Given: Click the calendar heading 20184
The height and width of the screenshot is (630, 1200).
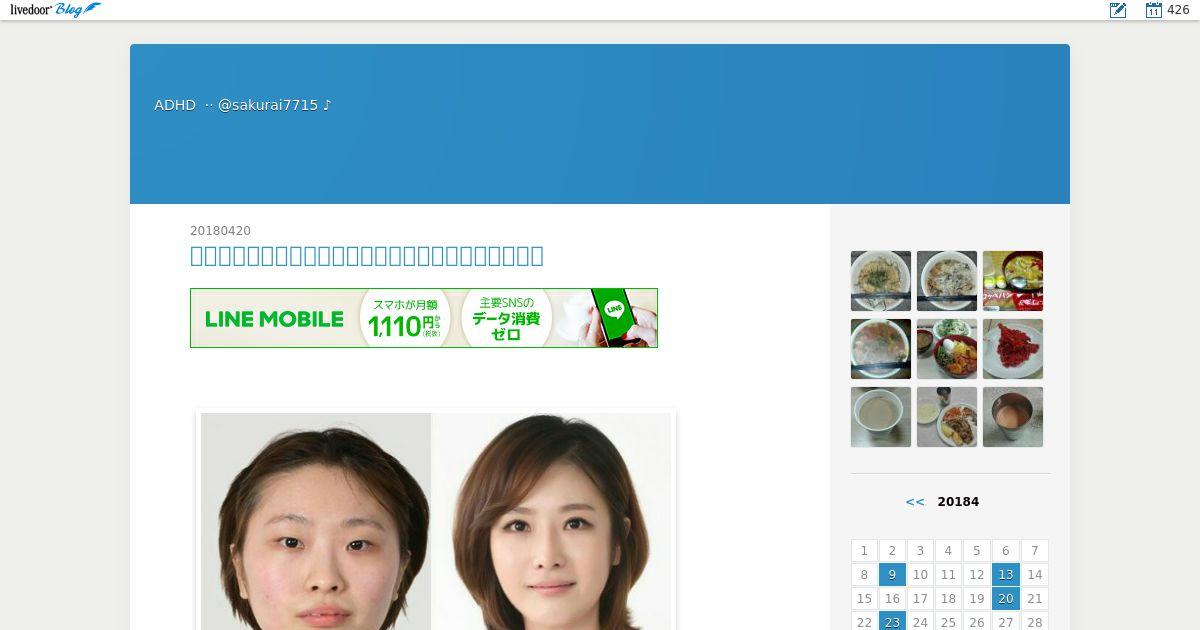Looking at the screenshot, I should point(958,502).
